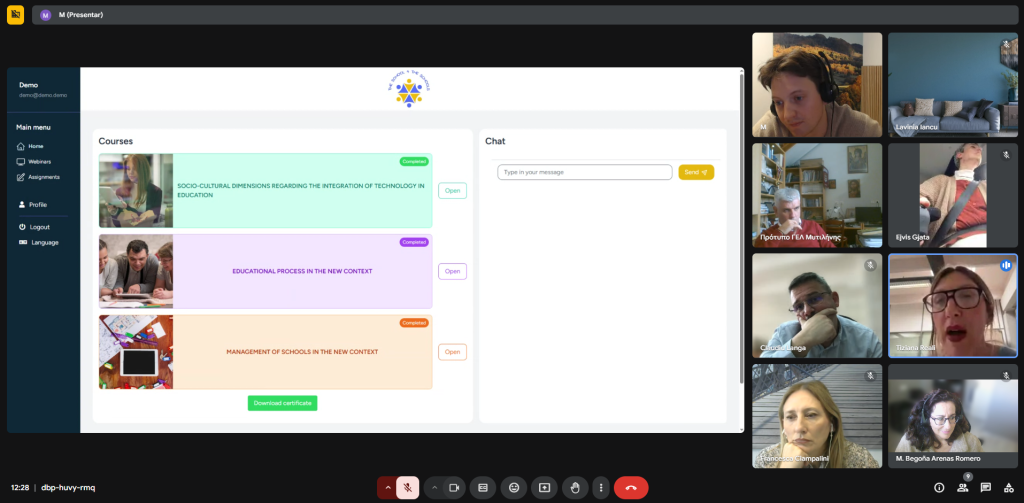Send an emoji reaction

pos(514,488)
